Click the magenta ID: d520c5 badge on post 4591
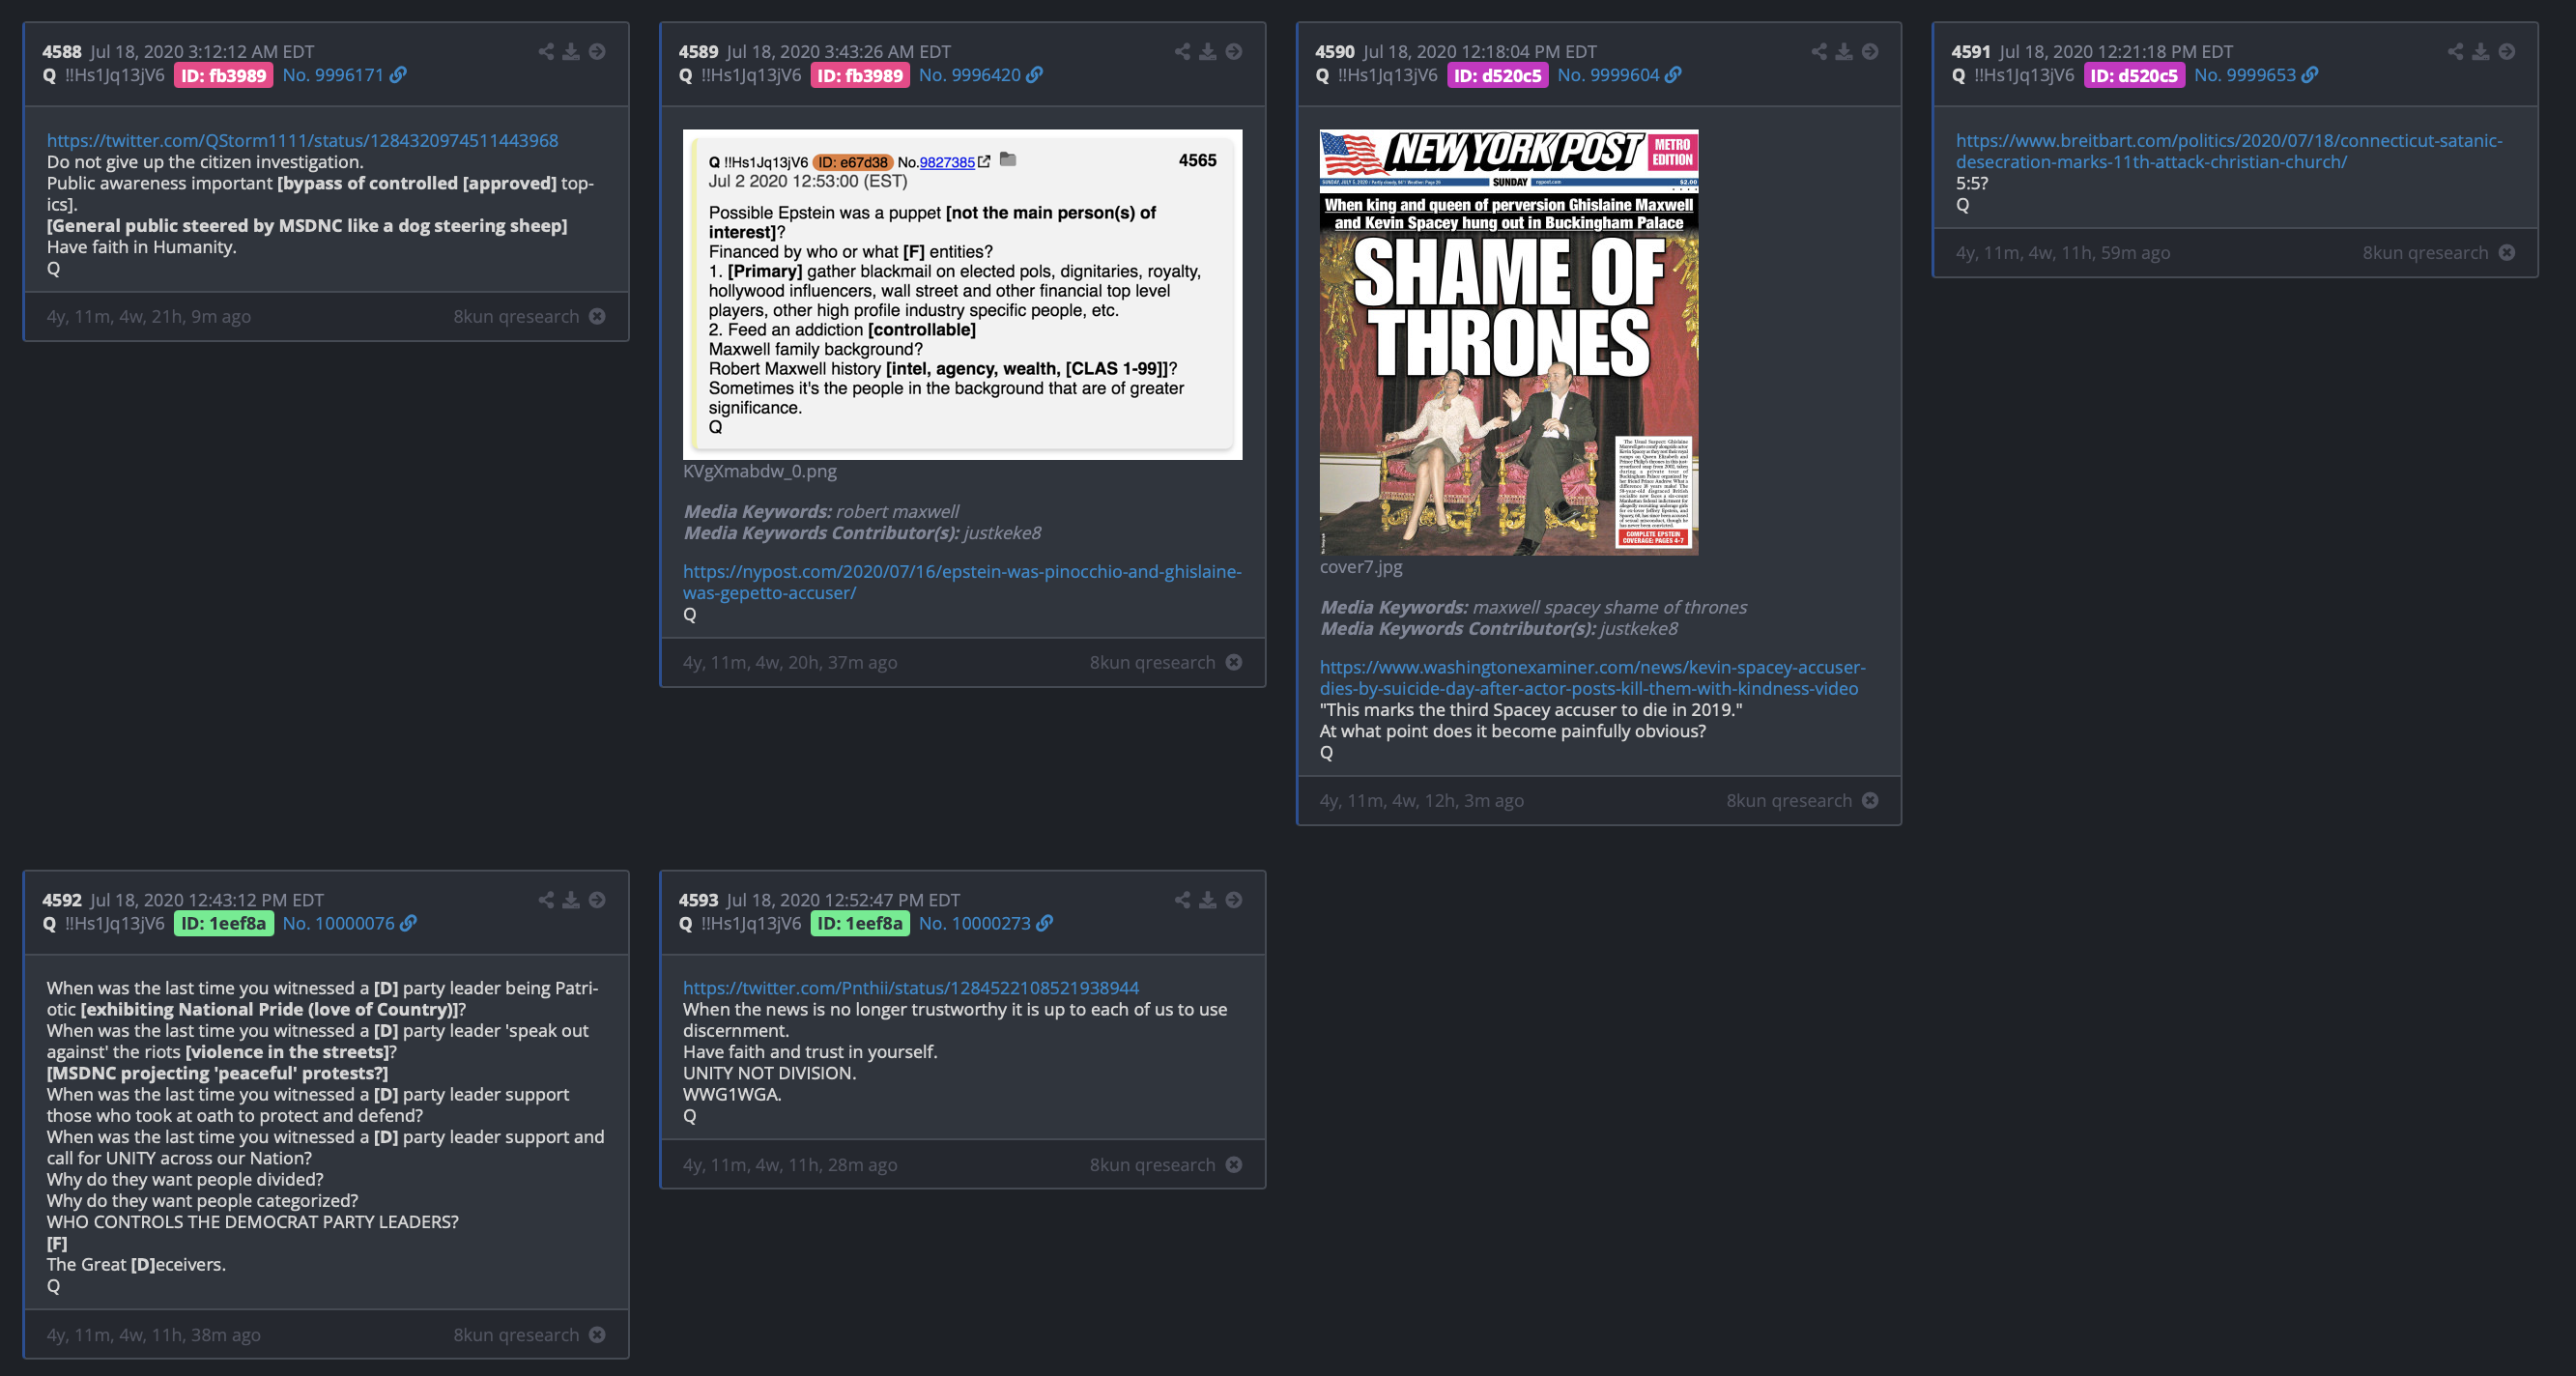 tap(2134, 75)
